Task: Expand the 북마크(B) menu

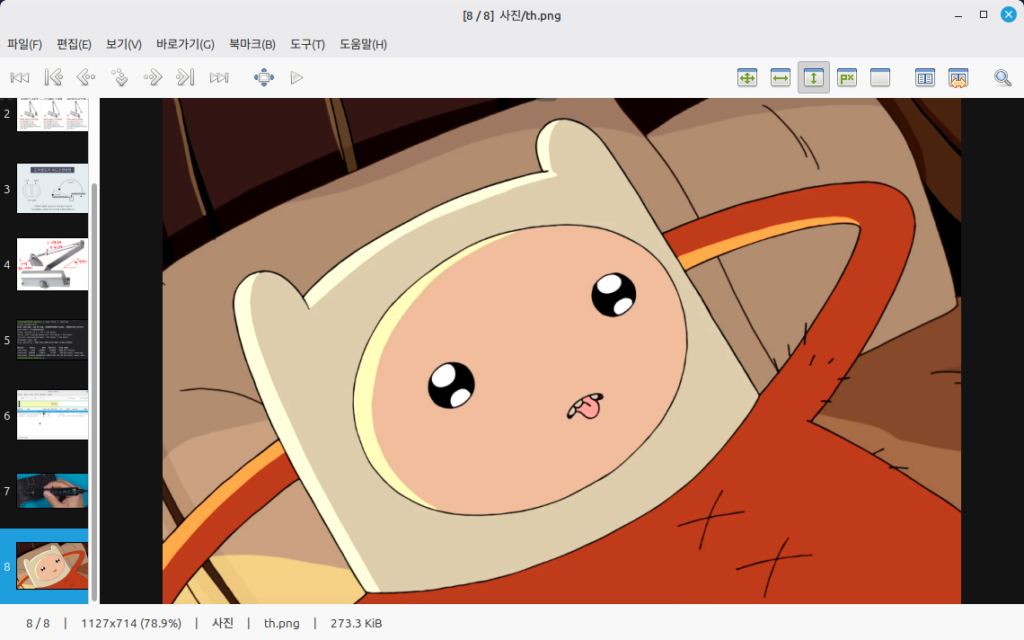Action: pyautogui.click(x=252, y=44)
